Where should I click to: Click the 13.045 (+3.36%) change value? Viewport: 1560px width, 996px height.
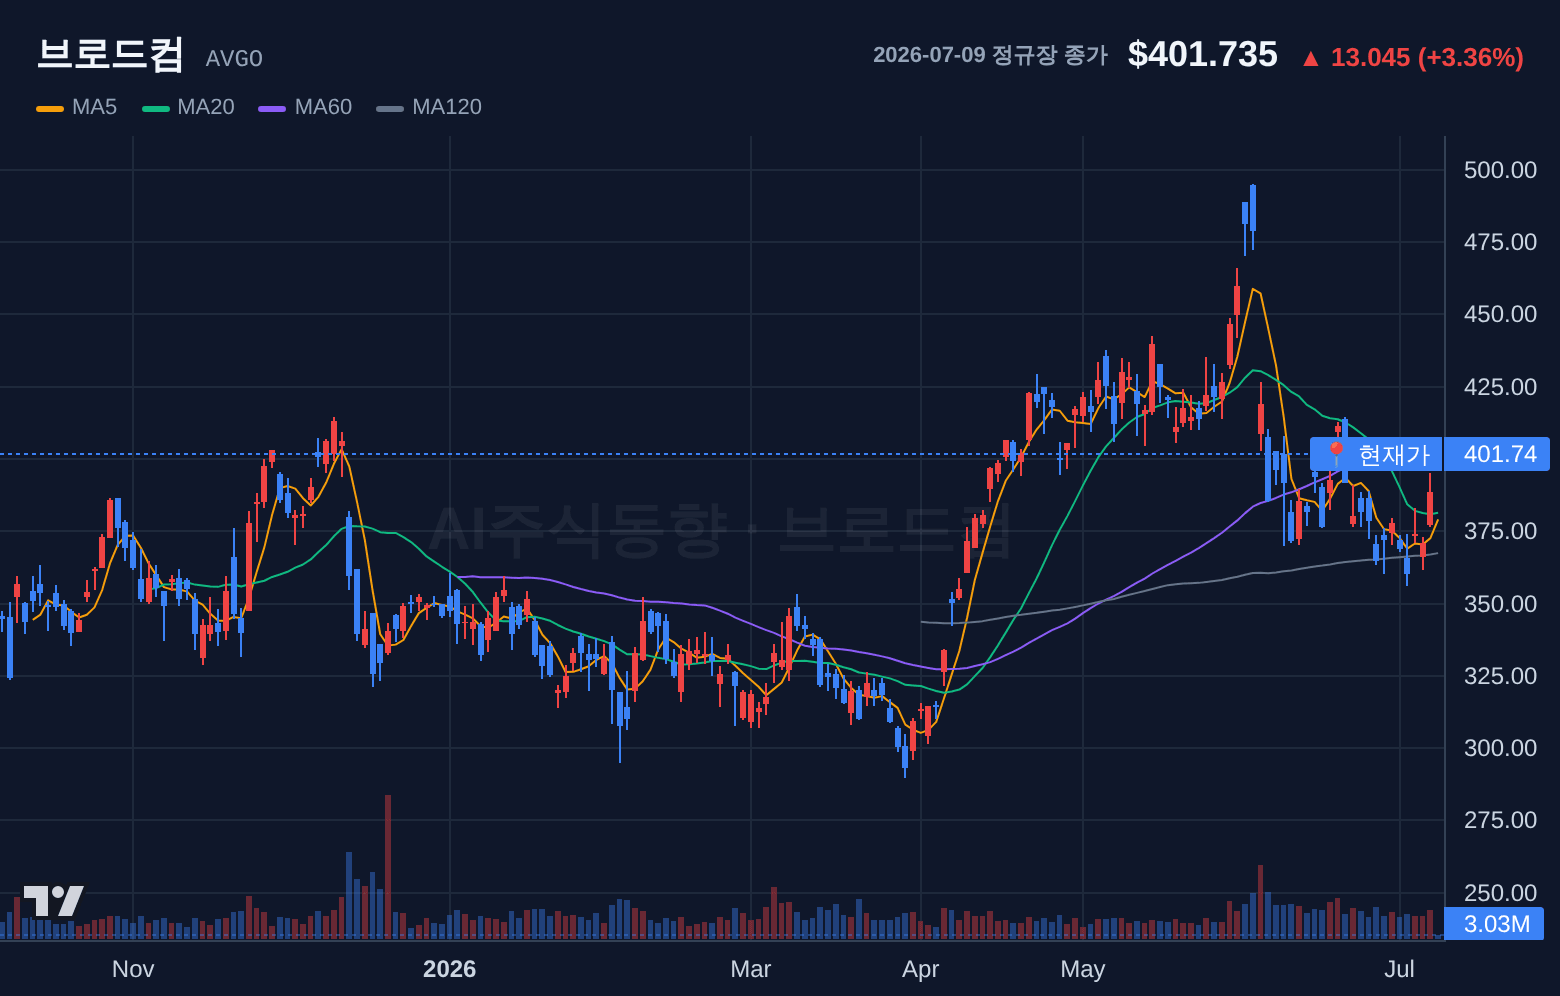1427,57
